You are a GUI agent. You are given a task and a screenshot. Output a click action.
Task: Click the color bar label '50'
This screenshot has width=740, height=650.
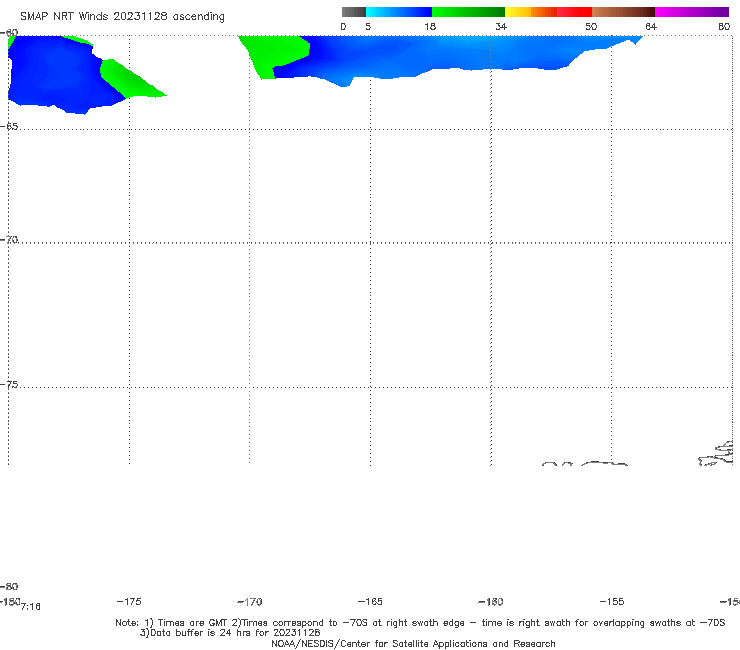[591, 27]
